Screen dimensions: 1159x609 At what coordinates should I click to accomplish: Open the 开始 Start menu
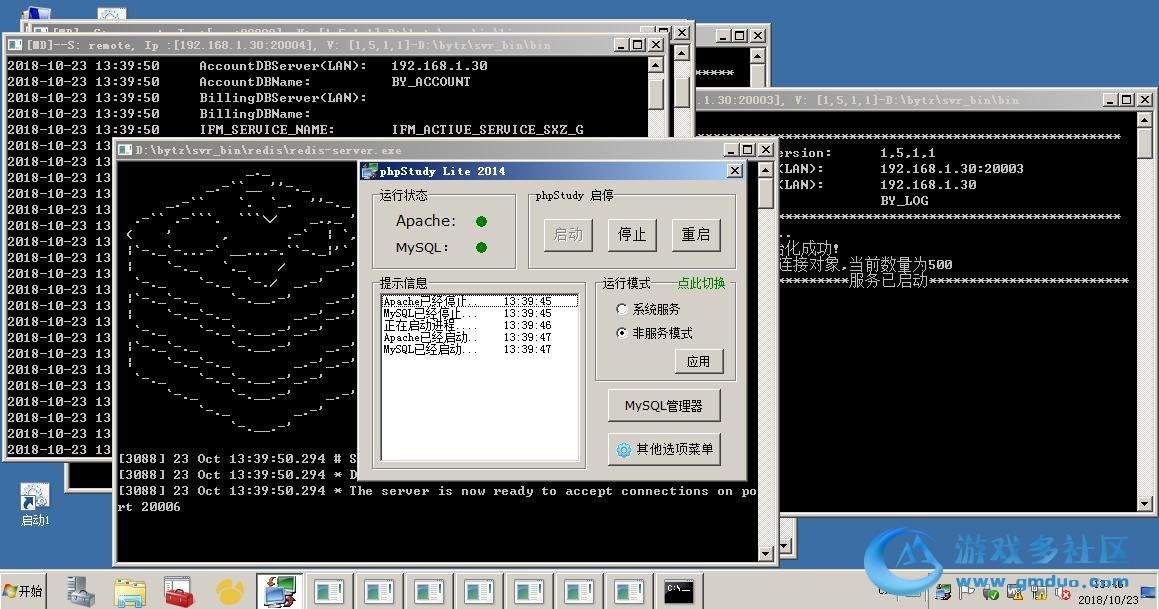click(23, 591)
